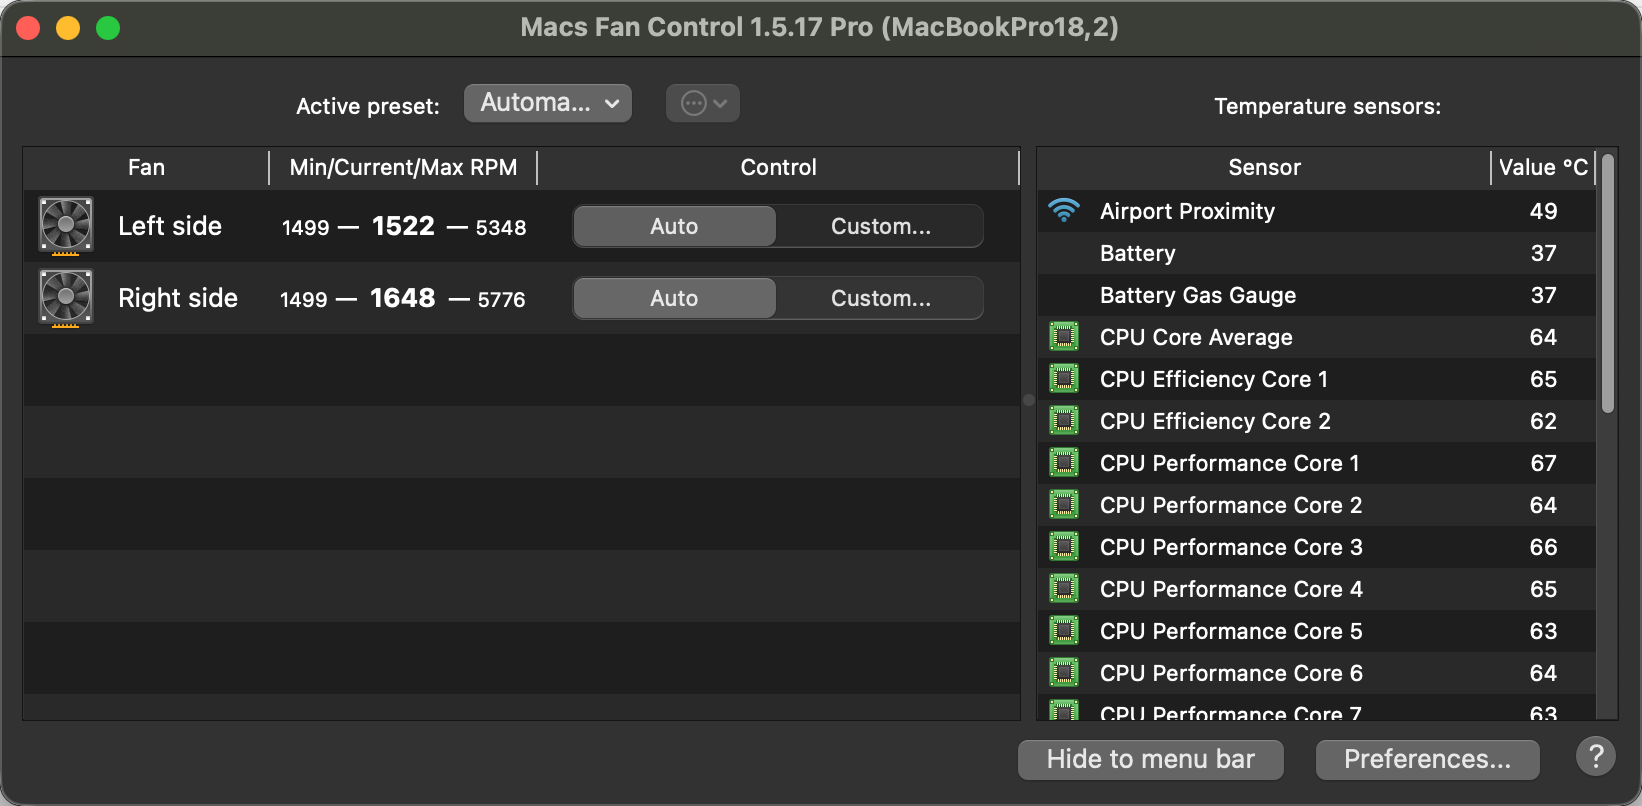
Task: Click the Min/Current/Max RPM column header
Action: 403,167
